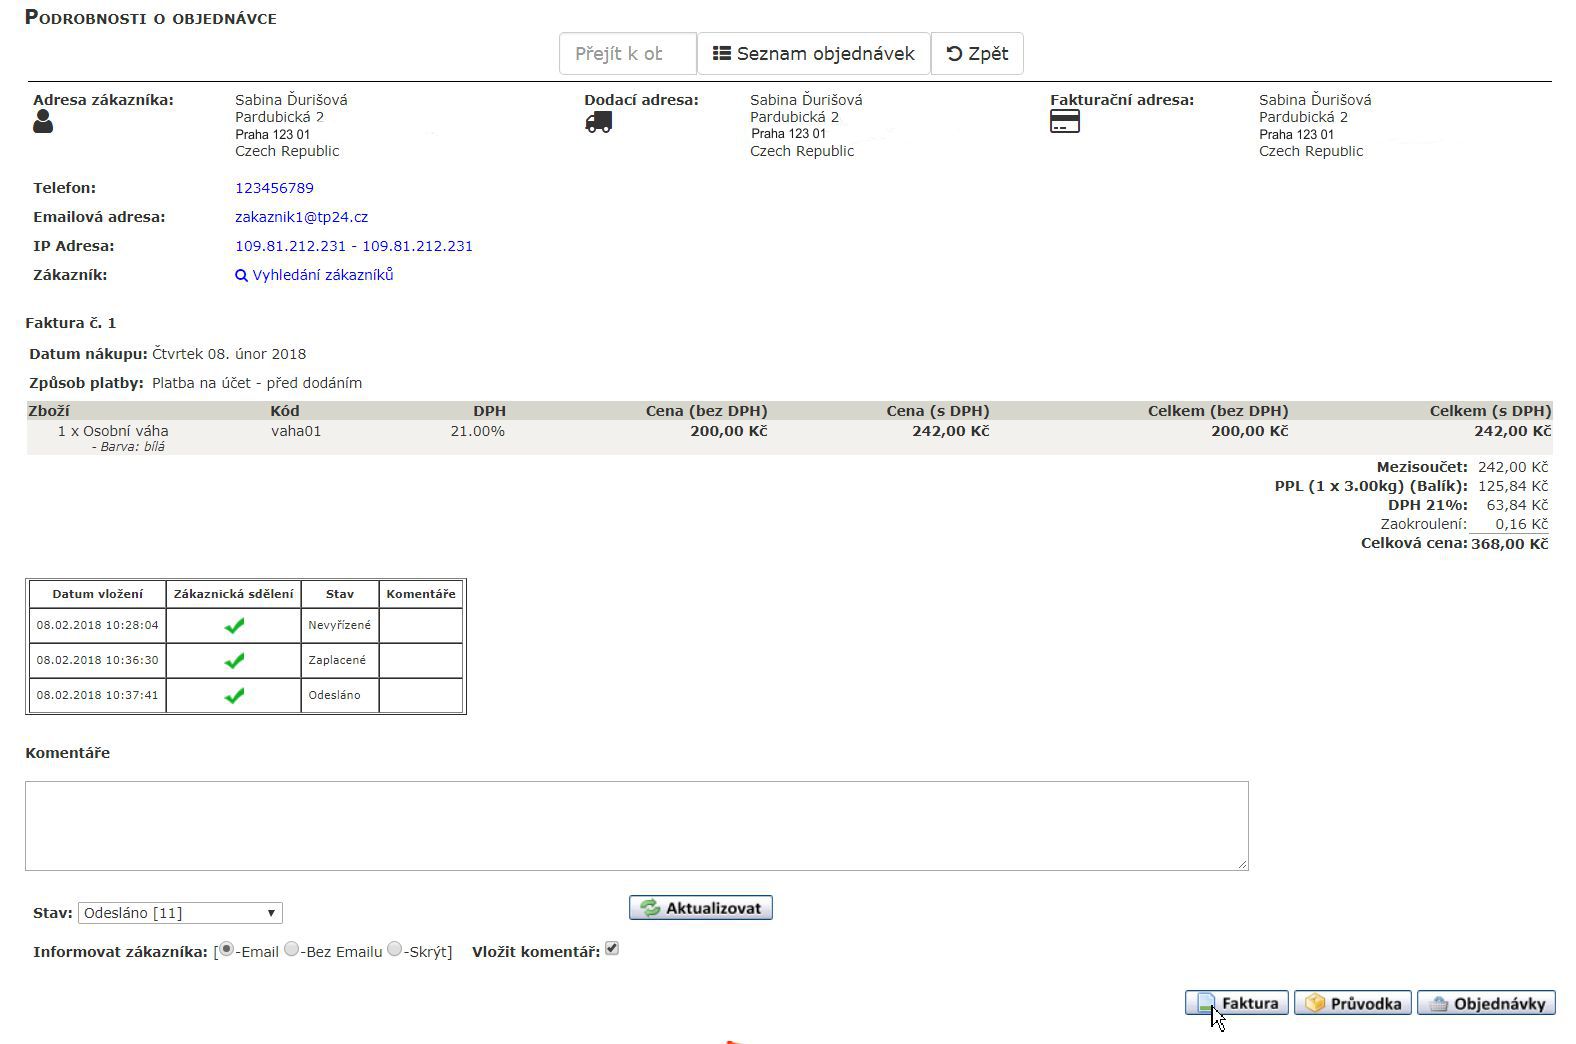Select the Email notification radio button
This screenshot has width=1576, height=1044.
tap(227, 949)
